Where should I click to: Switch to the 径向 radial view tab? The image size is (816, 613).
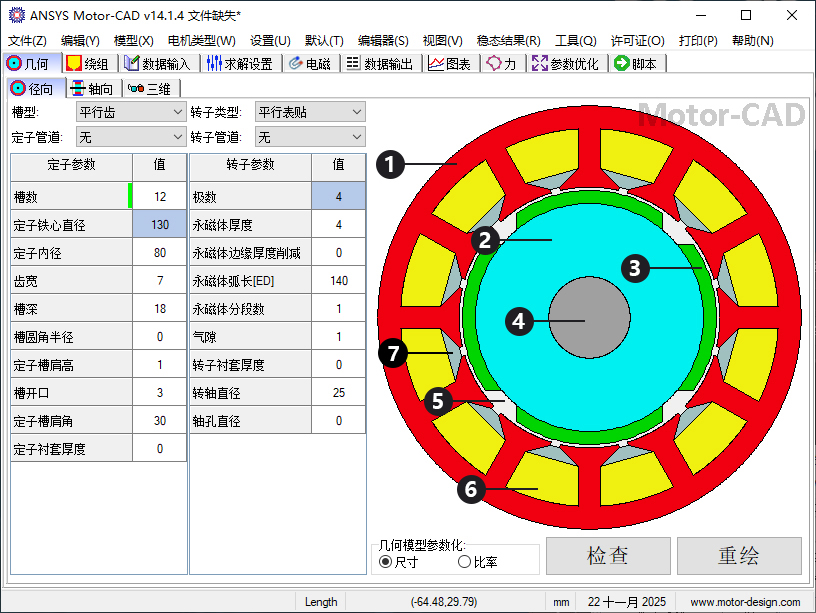(36, 88)
